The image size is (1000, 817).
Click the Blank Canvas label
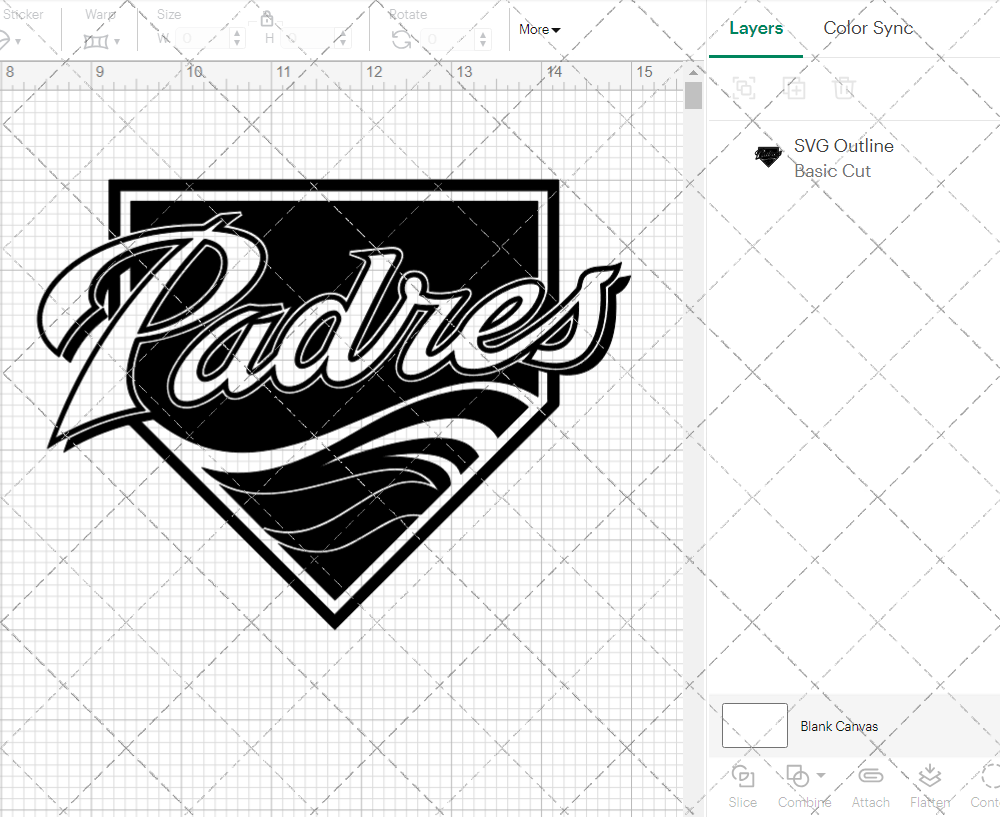839,726
